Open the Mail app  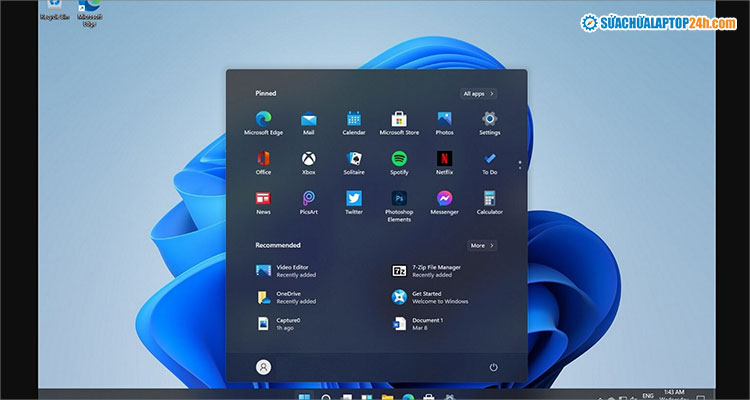pos(309,123)
